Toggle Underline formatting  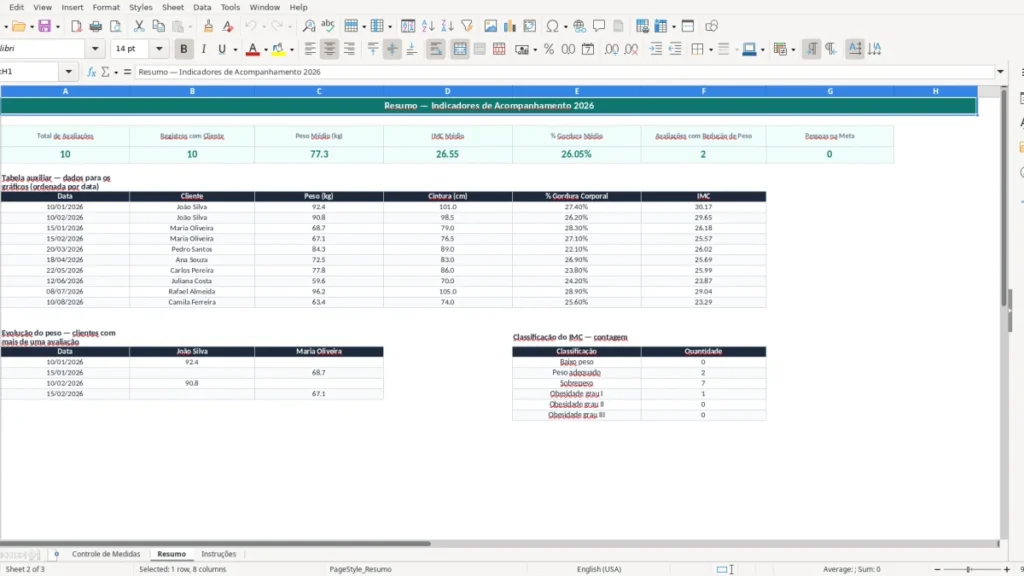[x=222, y=49]
